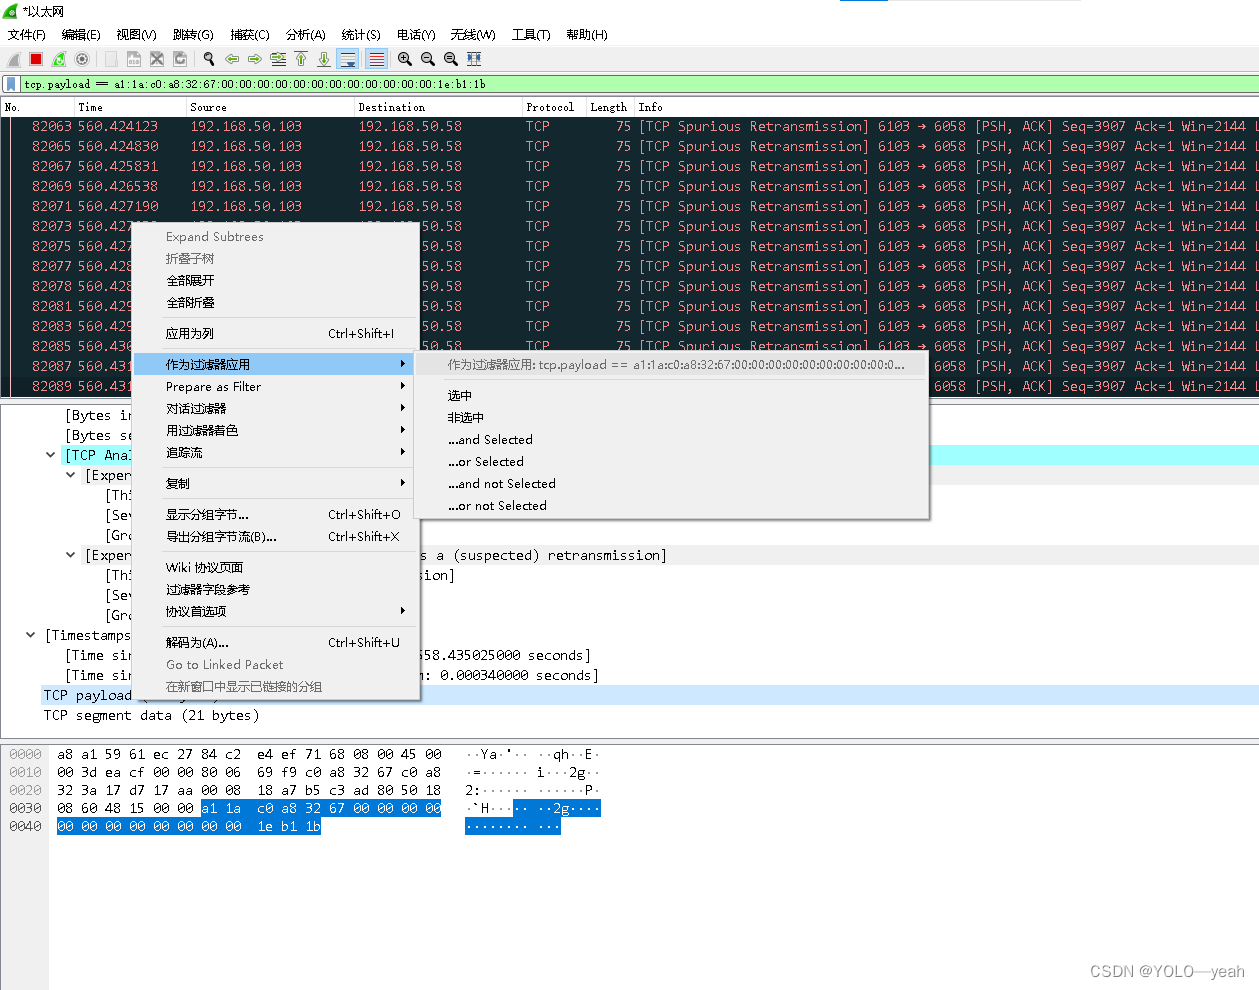Collapse the [TCP Anal tree node
1259x990 pixels.
pos(50,455)
